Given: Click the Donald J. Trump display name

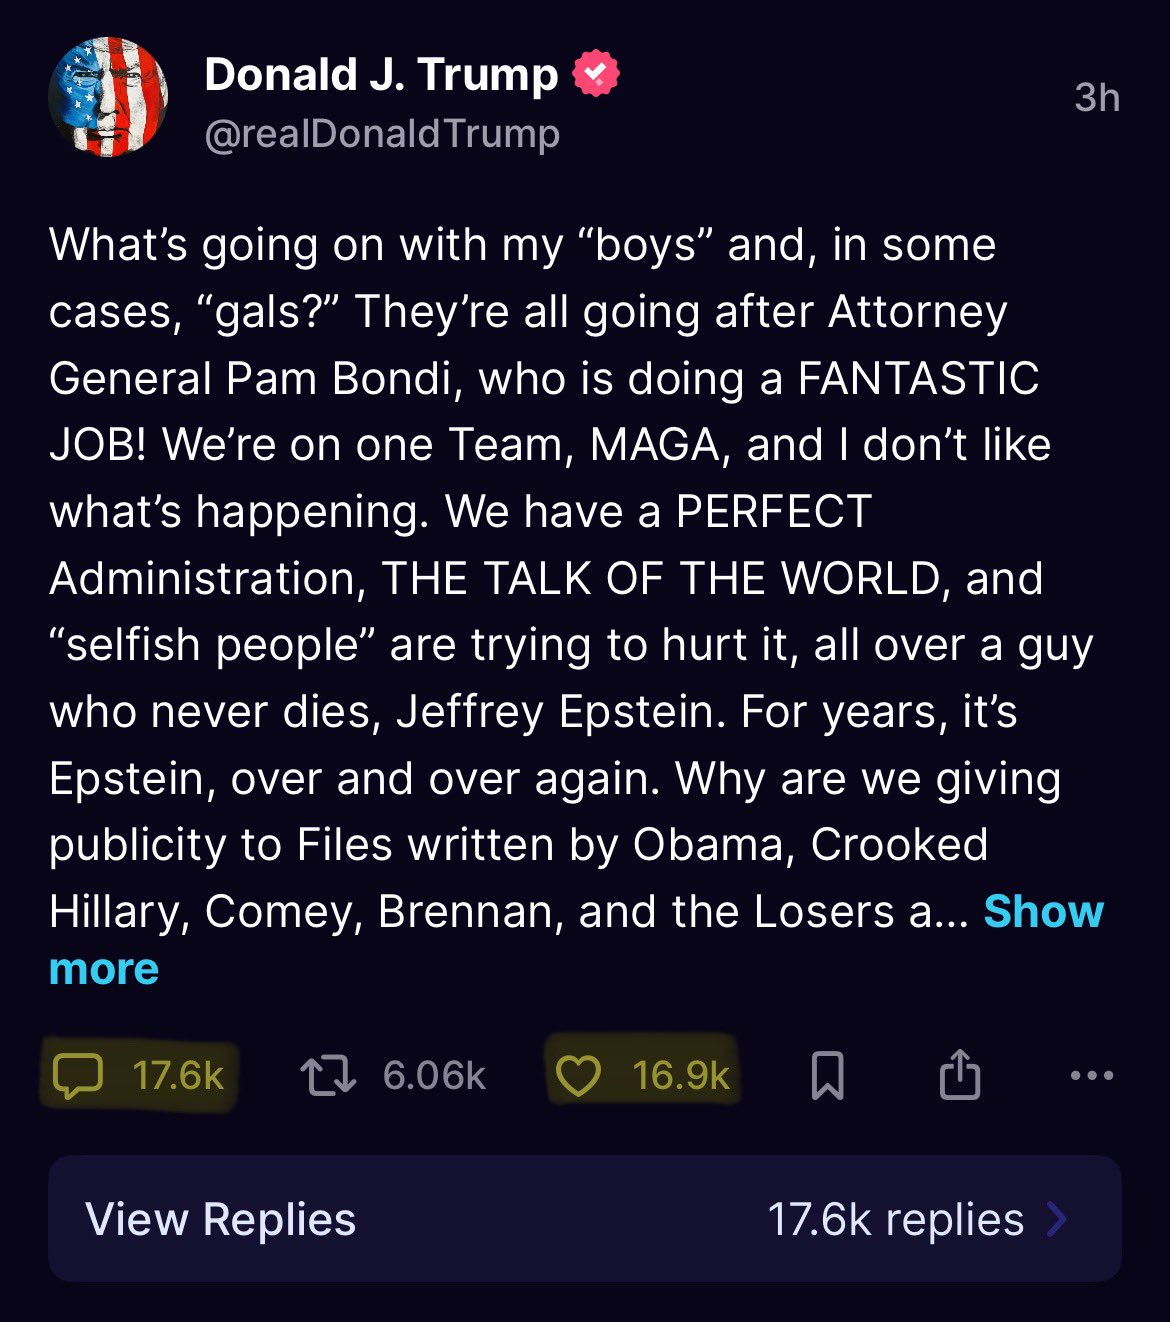Looking at the screenshot, I should 381,75.
